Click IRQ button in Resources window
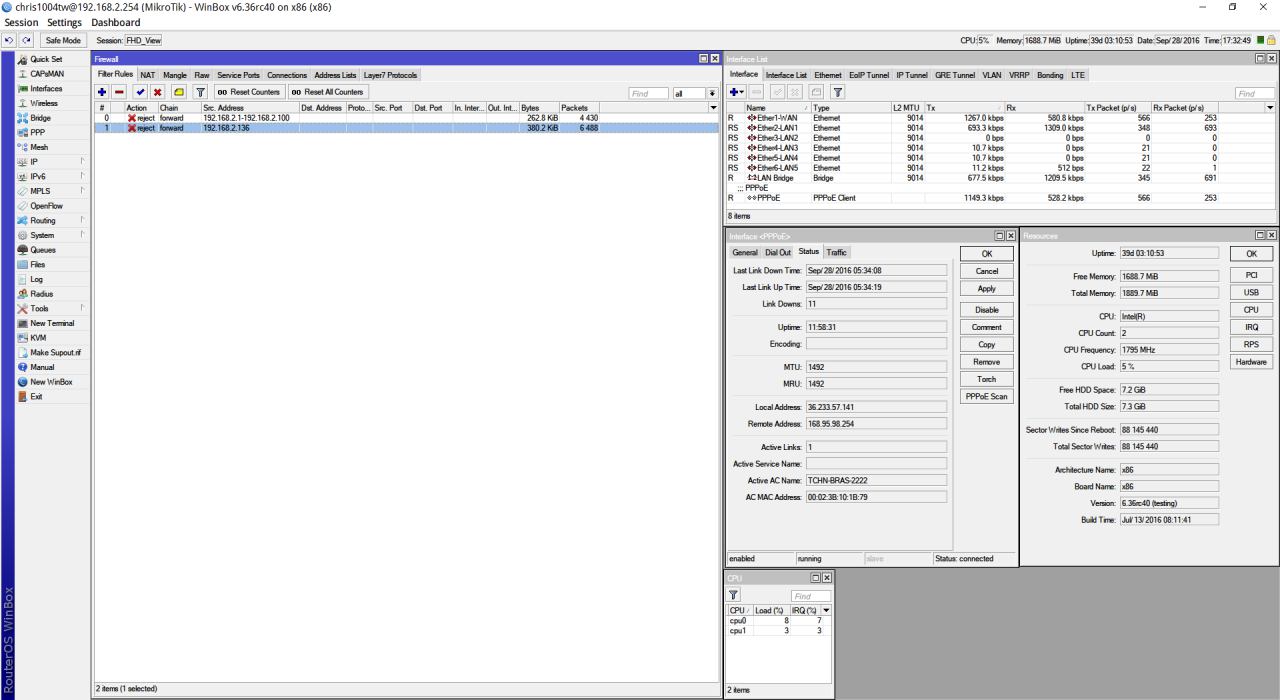The image size is (1280, 700). (x=1251, y=326)
